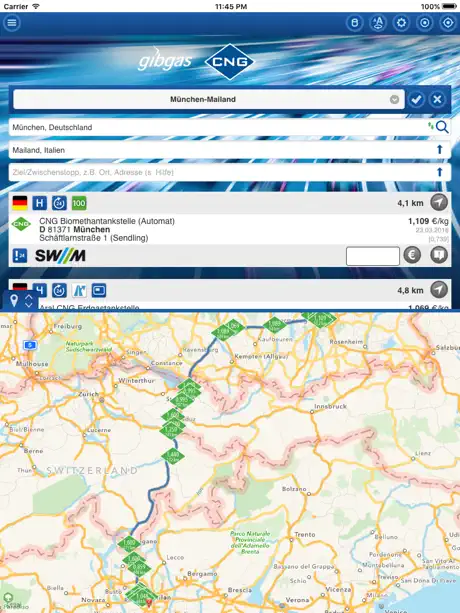The height and width of the screenshot is (613, 460).
Task: Tap the Verona label on map
Action: (297, 599)
